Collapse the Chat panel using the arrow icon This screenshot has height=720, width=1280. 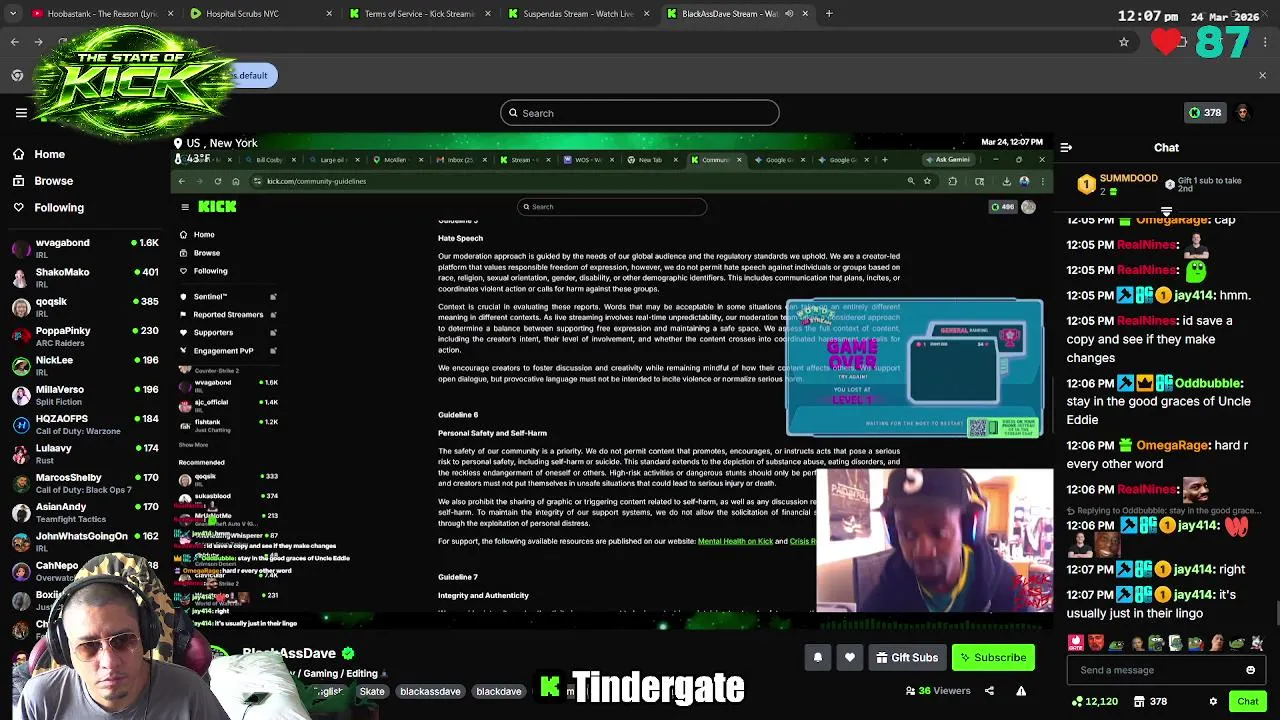[1066, 147]
